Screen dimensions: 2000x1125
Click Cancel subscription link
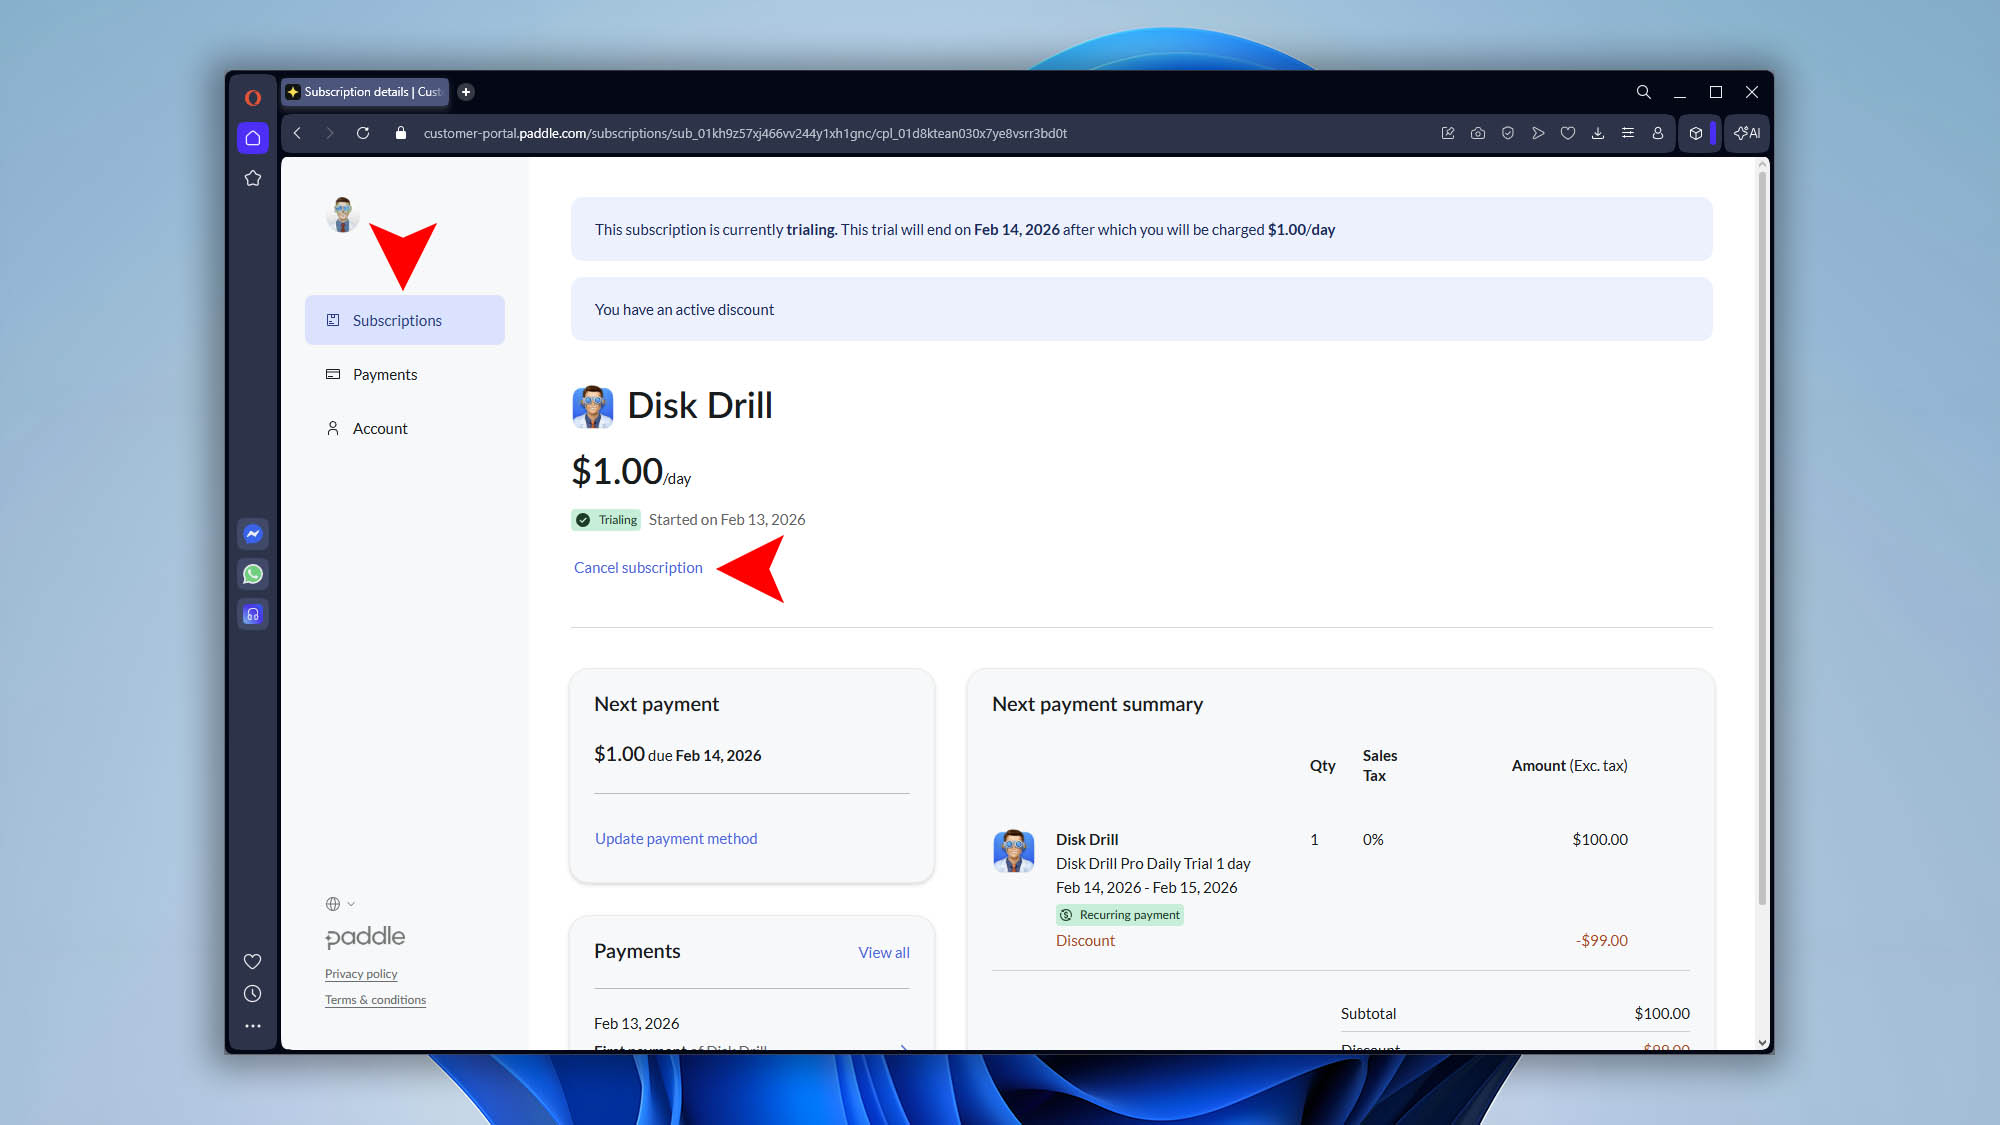coord(638,567)
